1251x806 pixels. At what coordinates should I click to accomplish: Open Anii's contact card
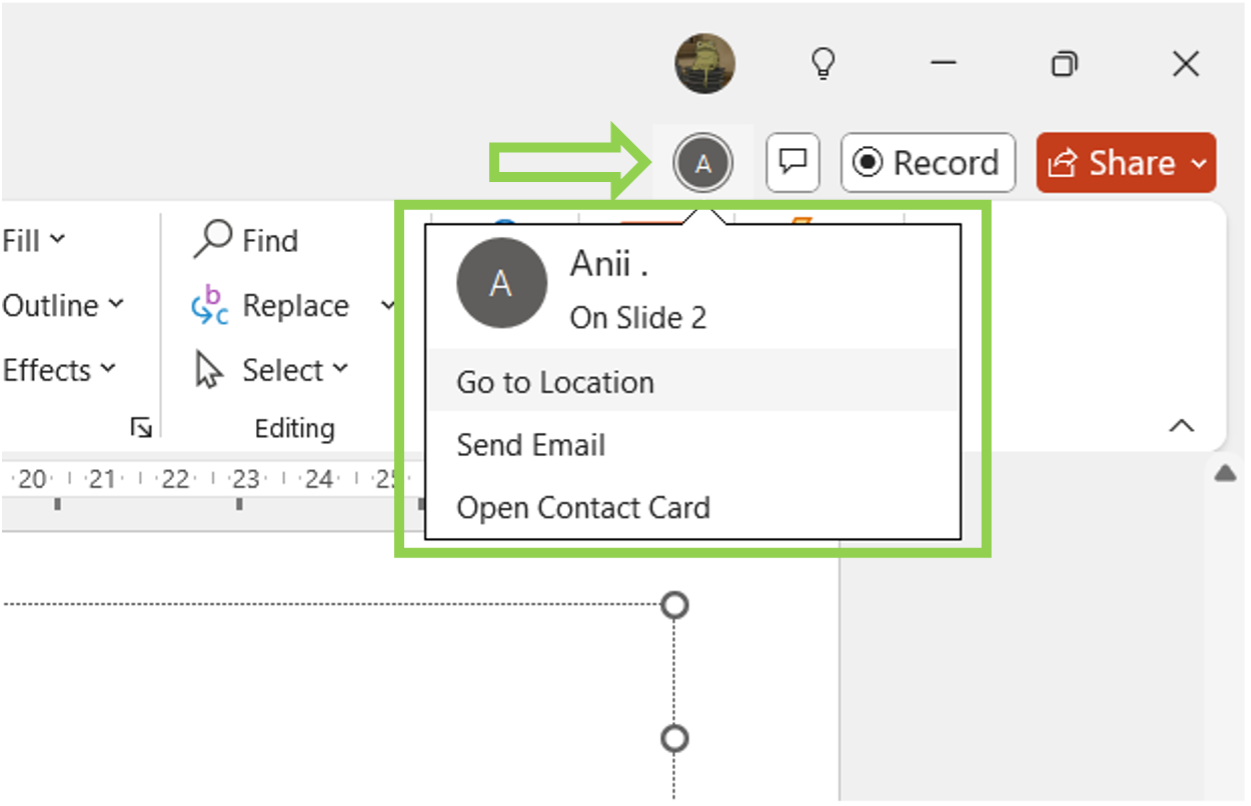(583, 507)
